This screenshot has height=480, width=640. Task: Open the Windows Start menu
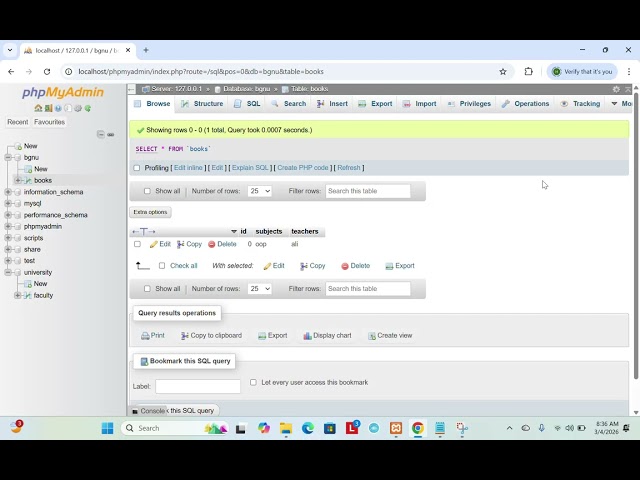pyautogui.click(x=108, y=428)
